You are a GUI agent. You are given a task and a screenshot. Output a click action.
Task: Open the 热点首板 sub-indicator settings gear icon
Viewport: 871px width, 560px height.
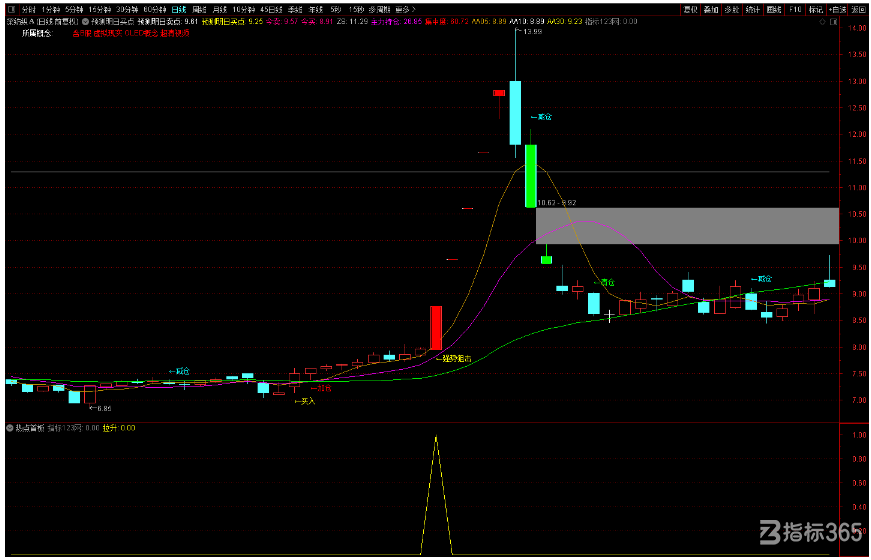9,428
